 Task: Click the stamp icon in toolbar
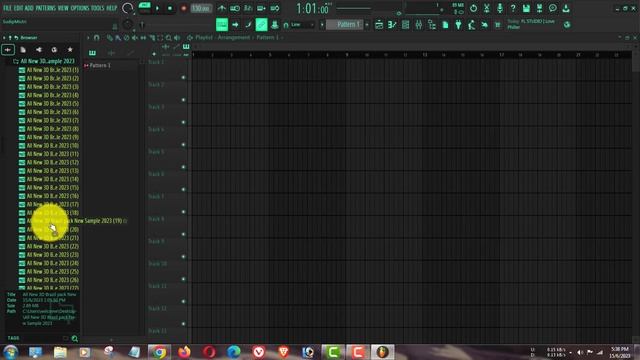[275, 25]
